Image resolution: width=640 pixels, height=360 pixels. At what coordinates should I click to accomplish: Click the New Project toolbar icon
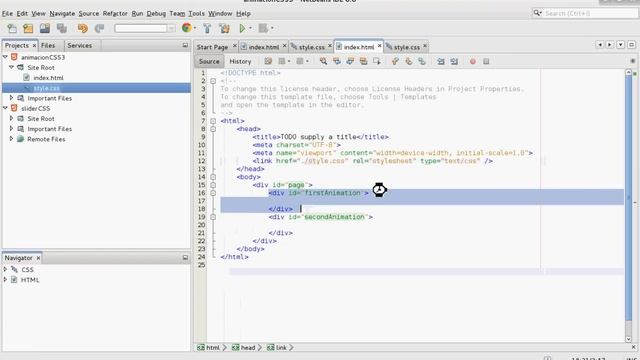click(28, 28)
